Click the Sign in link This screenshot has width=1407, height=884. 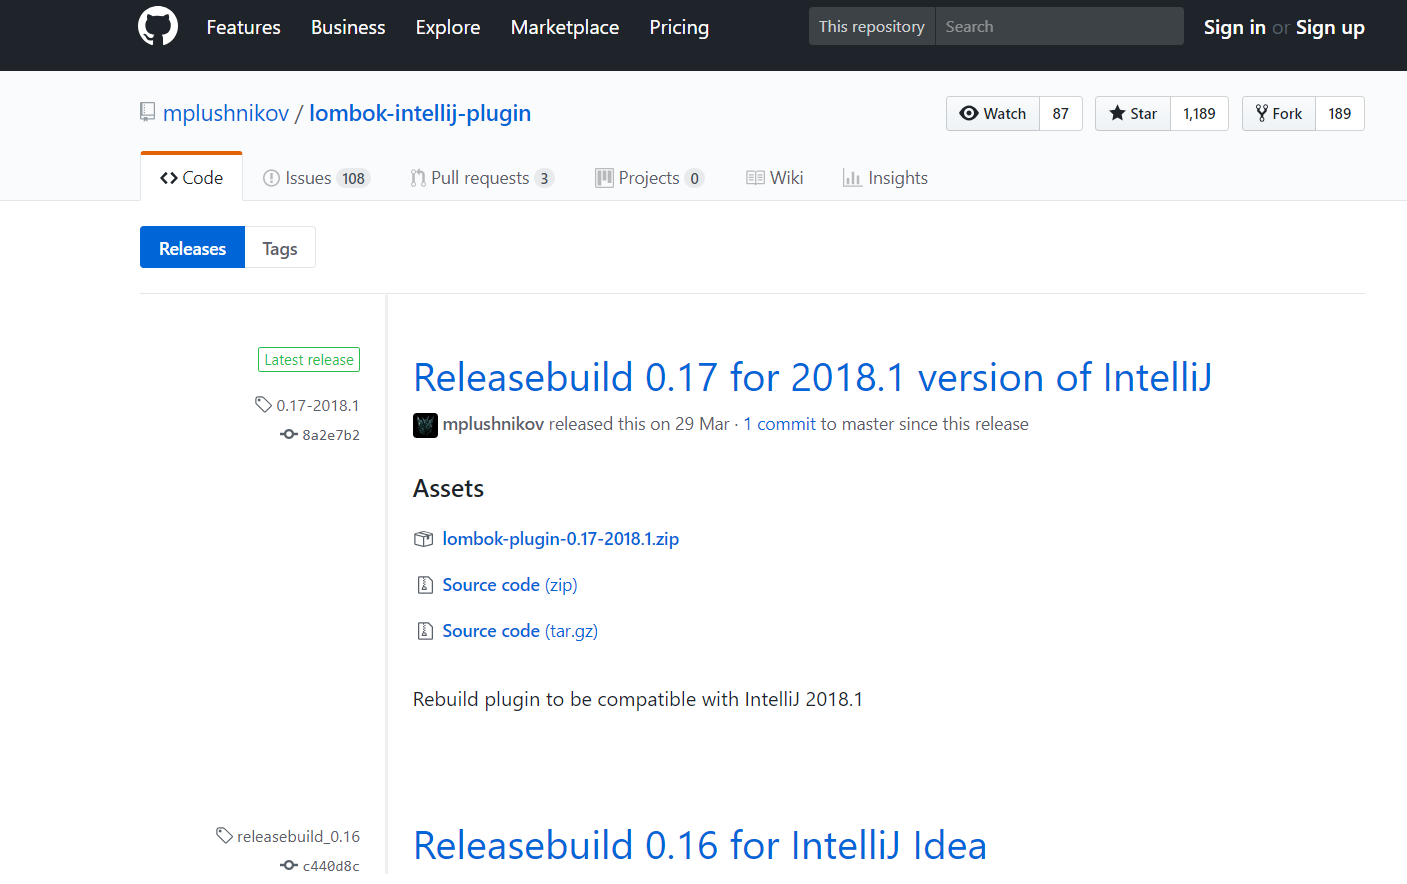1234,27
